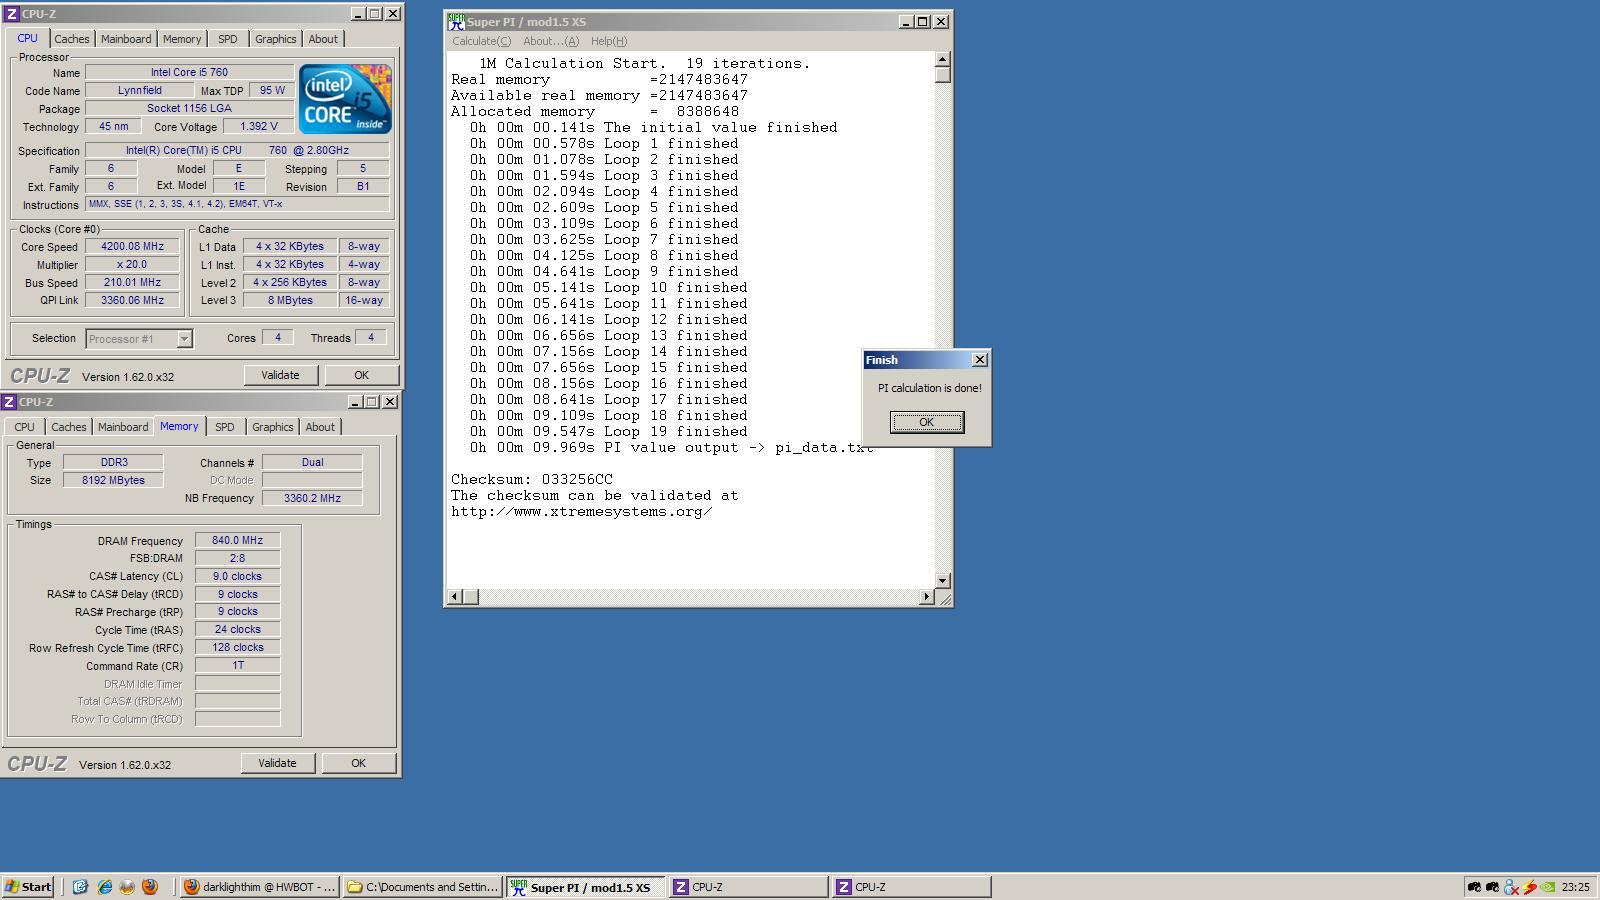This screenshot has height=900, width=1600.
Task: Click the Name field showing Intel Core i5 760
Action: pyautogui.click(x=190, y=72)
